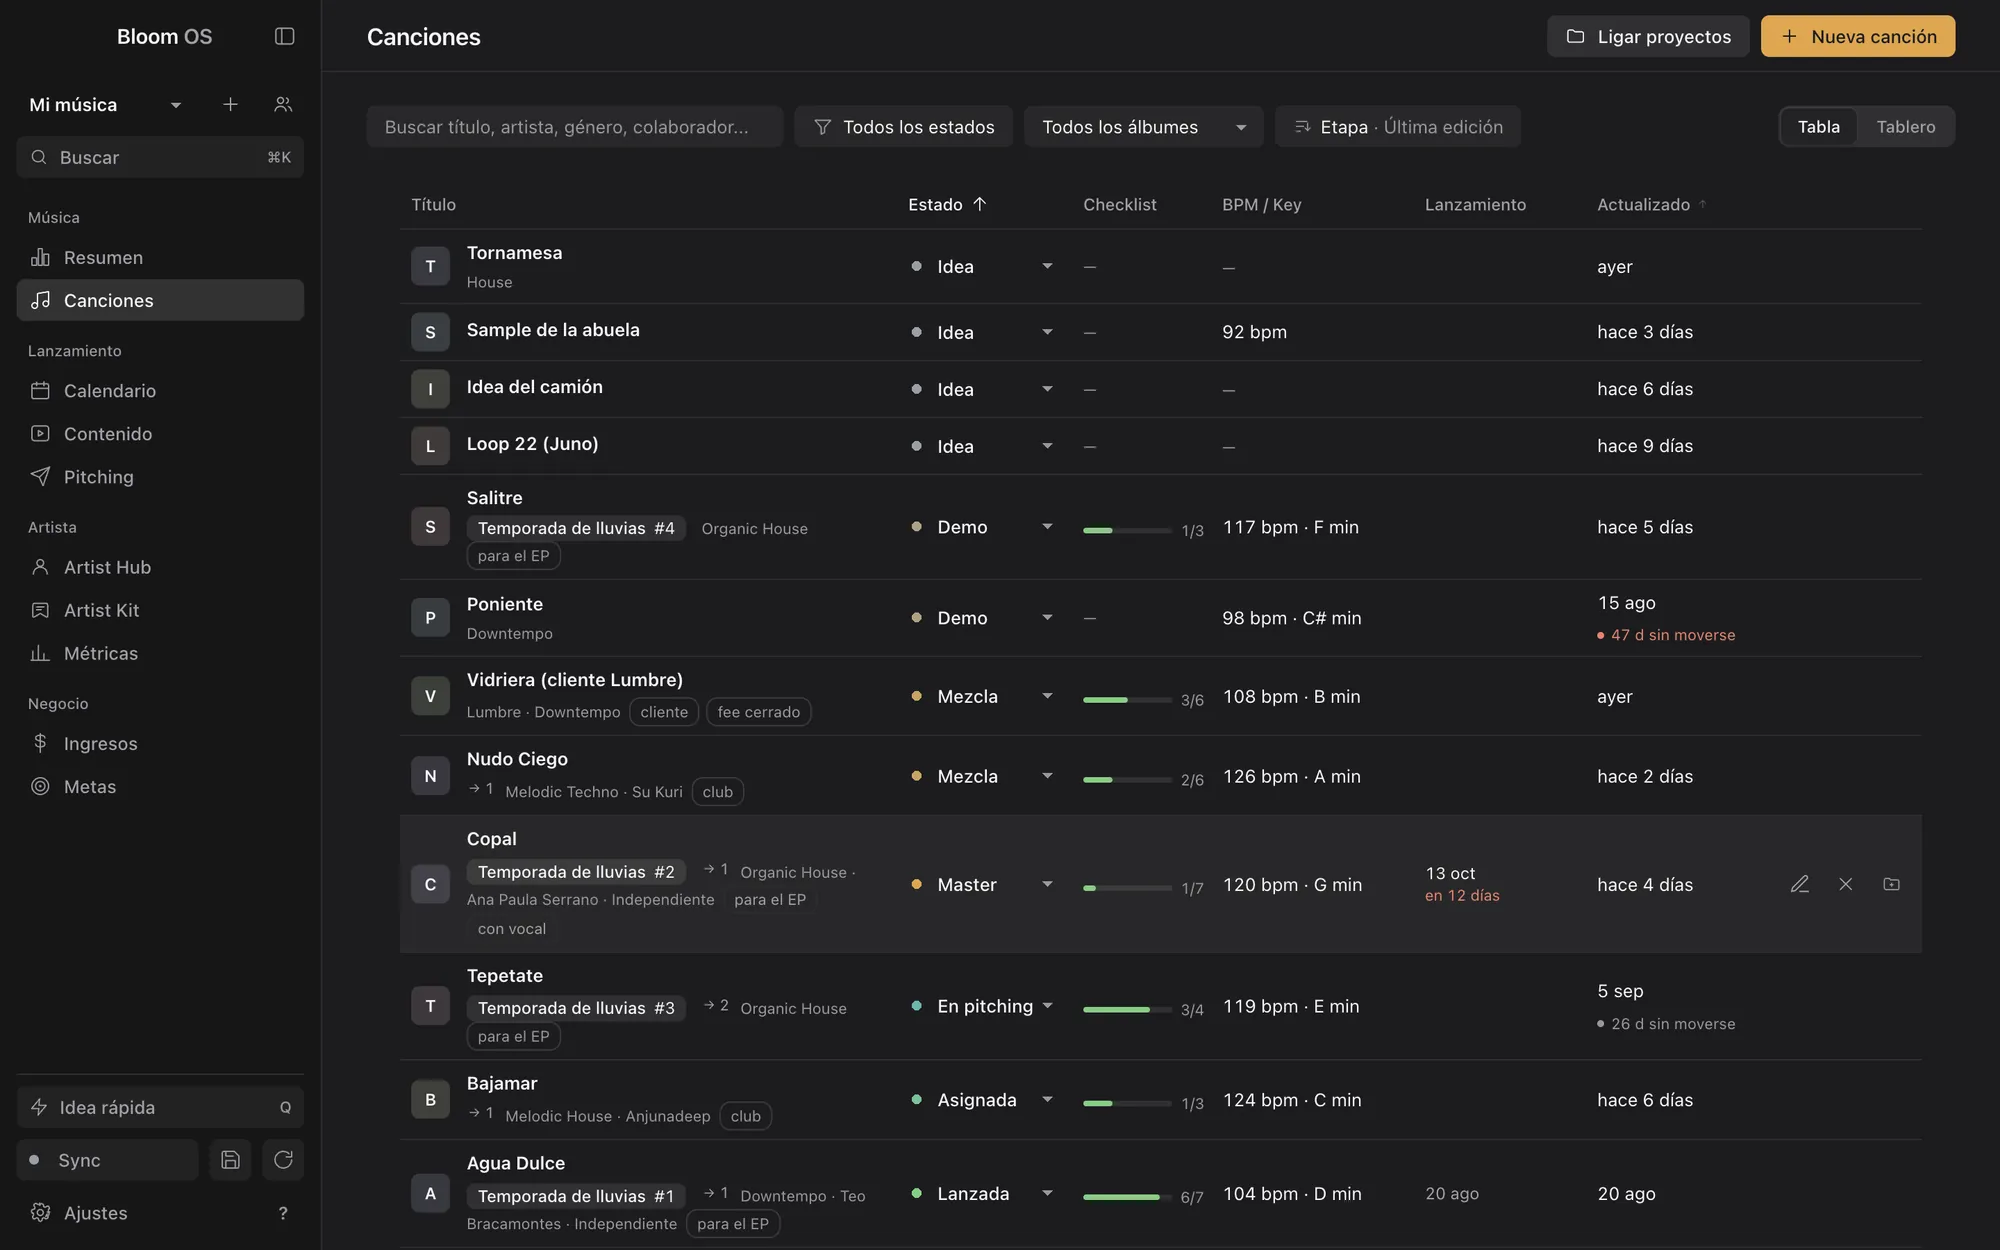Viewport: 2000px width, 1250px height.
Task: Open Copal's Master status dropdown
Action: pyautogui.click(x=982, y=884)
